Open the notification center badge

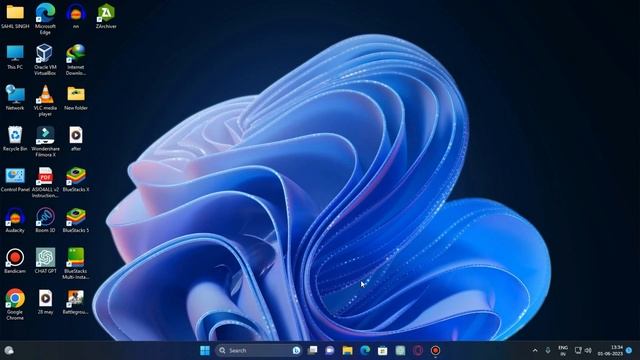629,350
